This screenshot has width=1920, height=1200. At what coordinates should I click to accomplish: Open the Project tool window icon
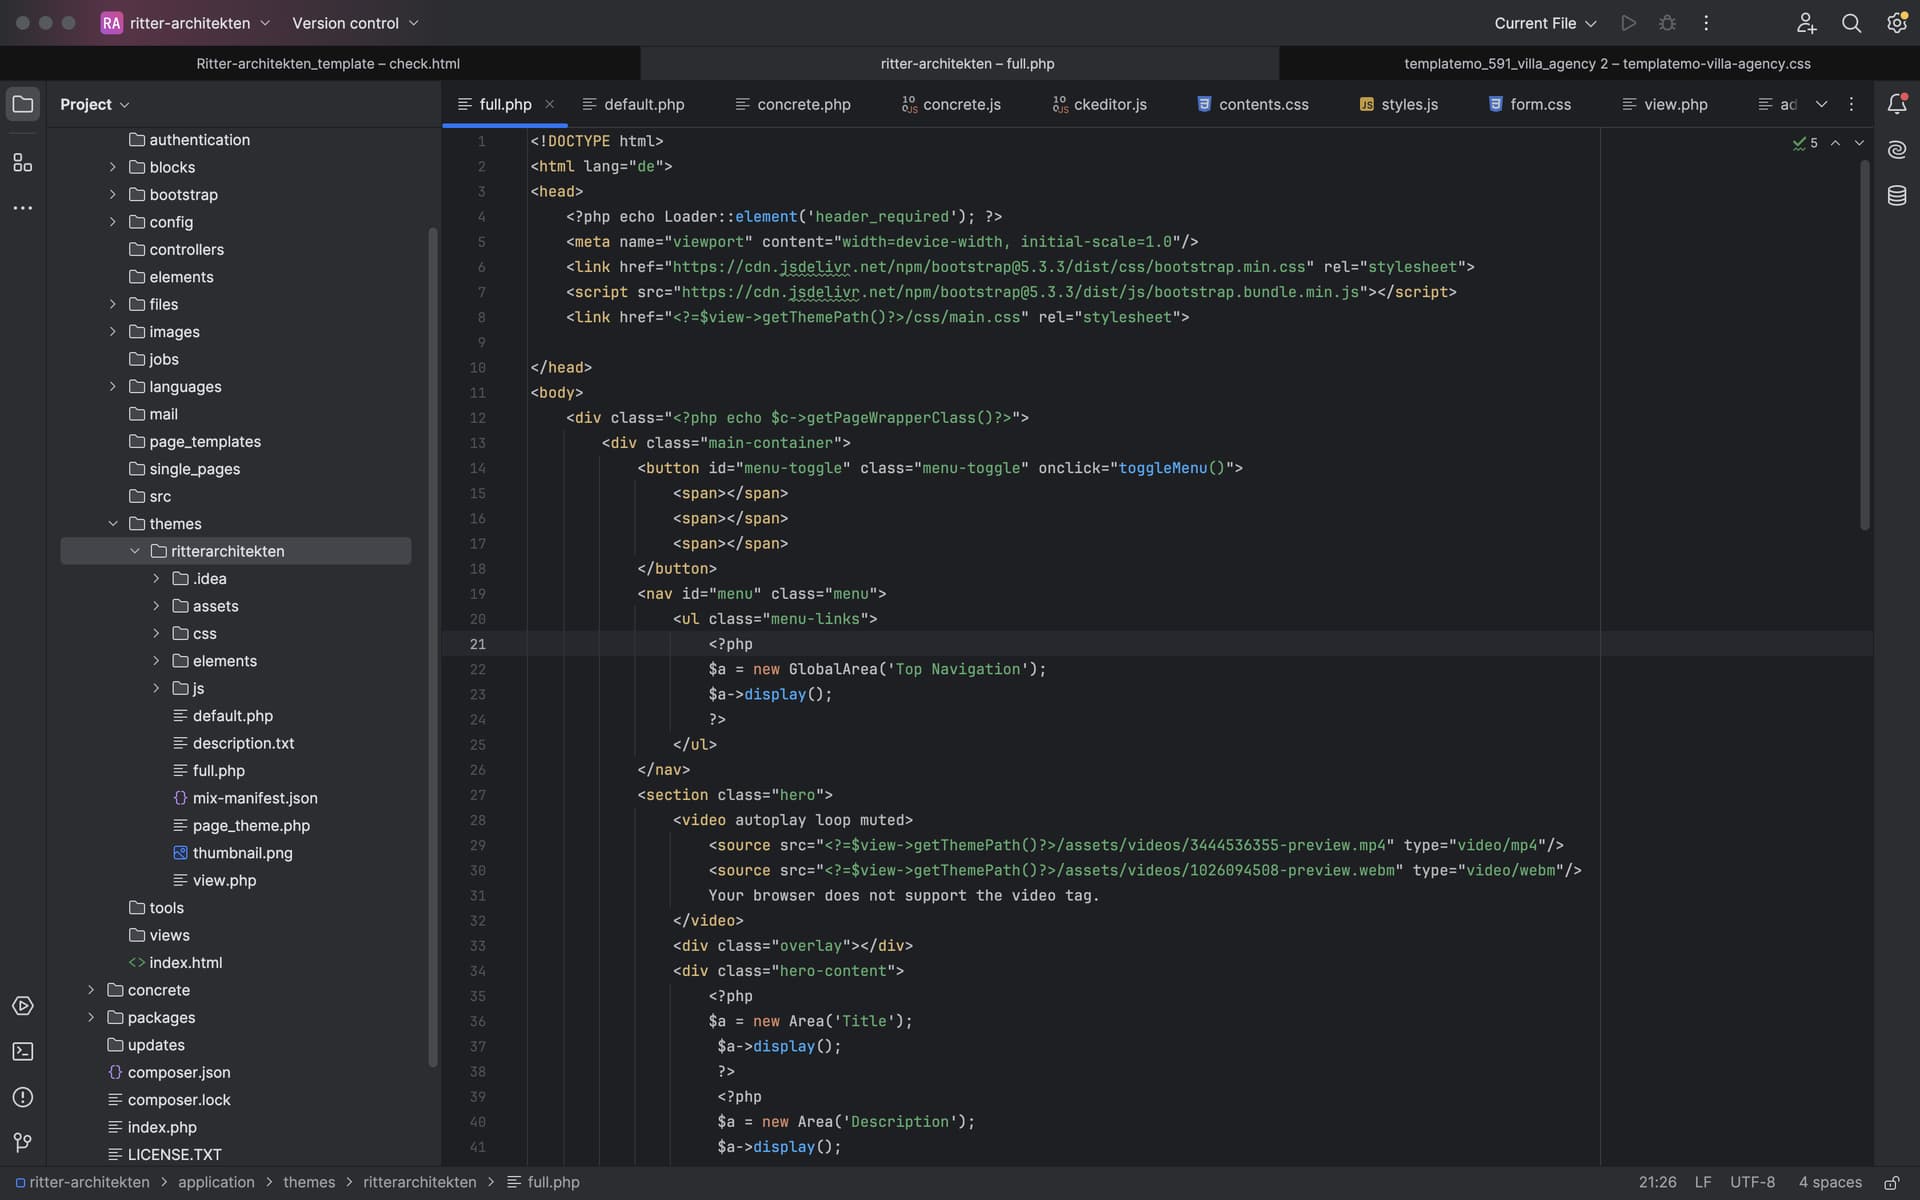(x=22, y=104)
